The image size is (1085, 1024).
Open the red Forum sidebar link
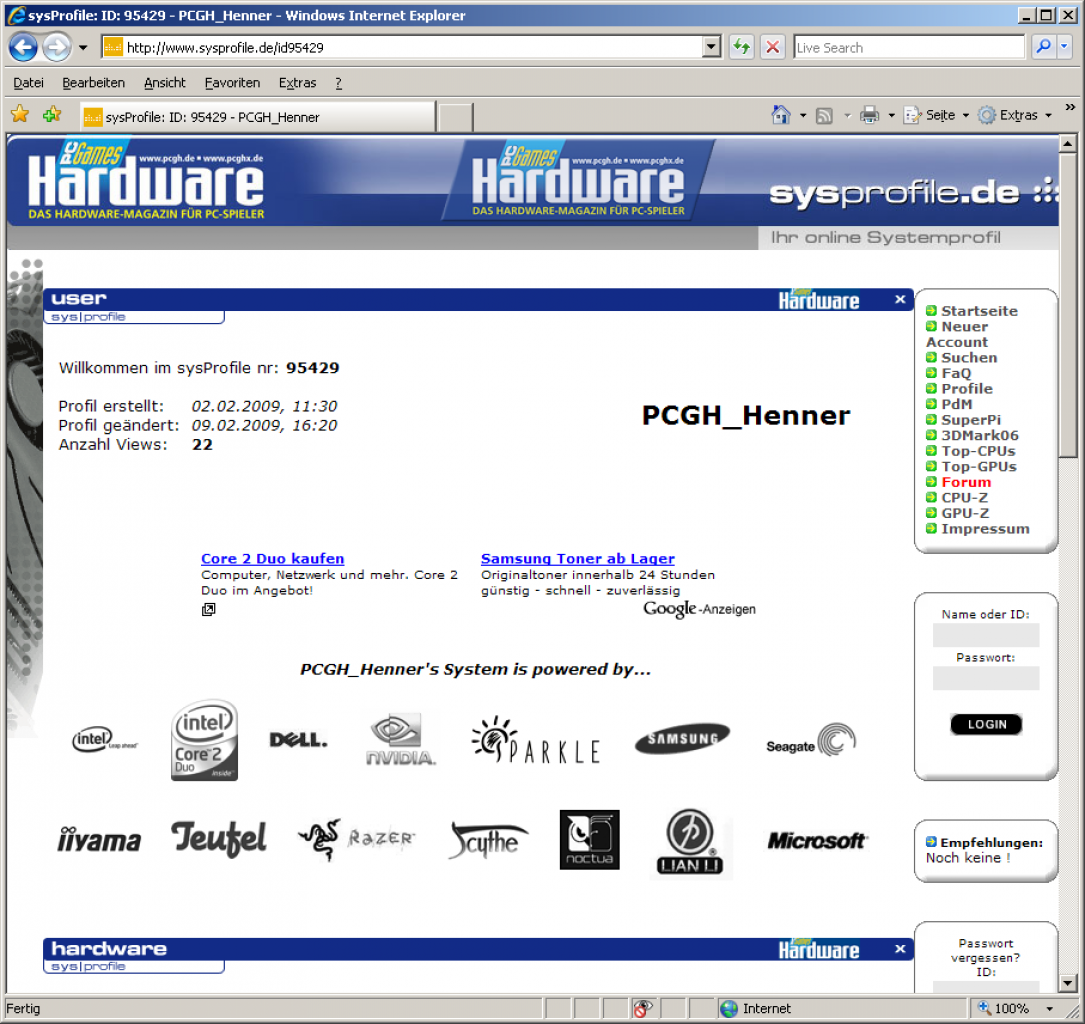point(965,482)
